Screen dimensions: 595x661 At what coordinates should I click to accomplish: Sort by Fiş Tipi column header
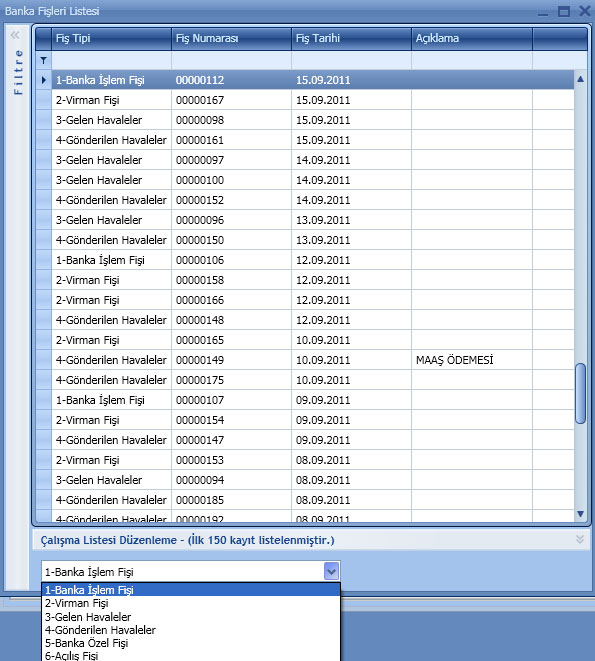click(x=111, y=38)
